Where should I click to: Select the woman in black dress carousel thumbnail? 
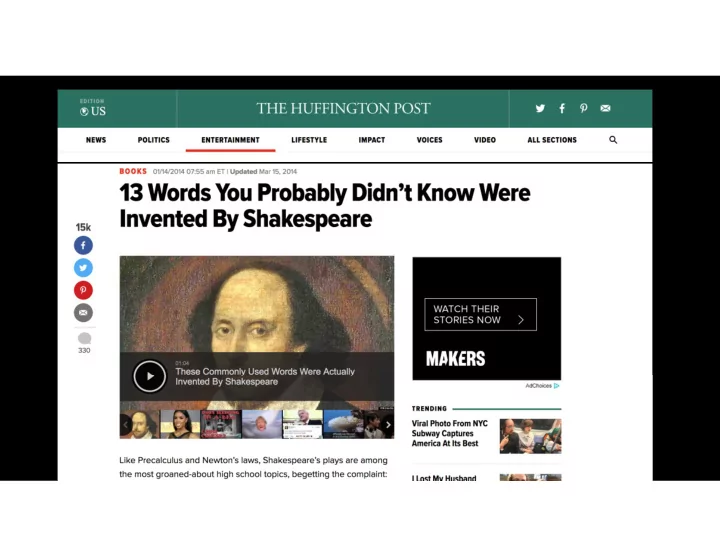(180, 424)
